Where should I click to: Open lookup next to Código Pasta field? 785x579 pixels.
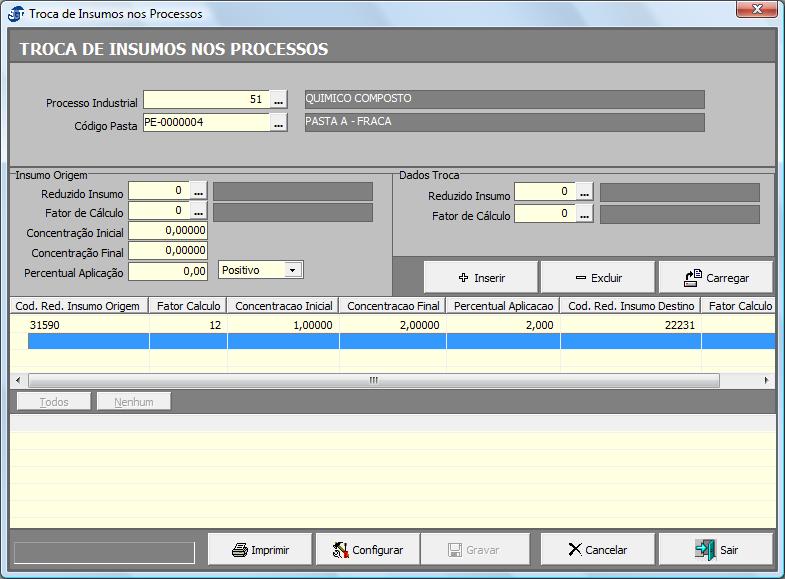coord(279,123)
